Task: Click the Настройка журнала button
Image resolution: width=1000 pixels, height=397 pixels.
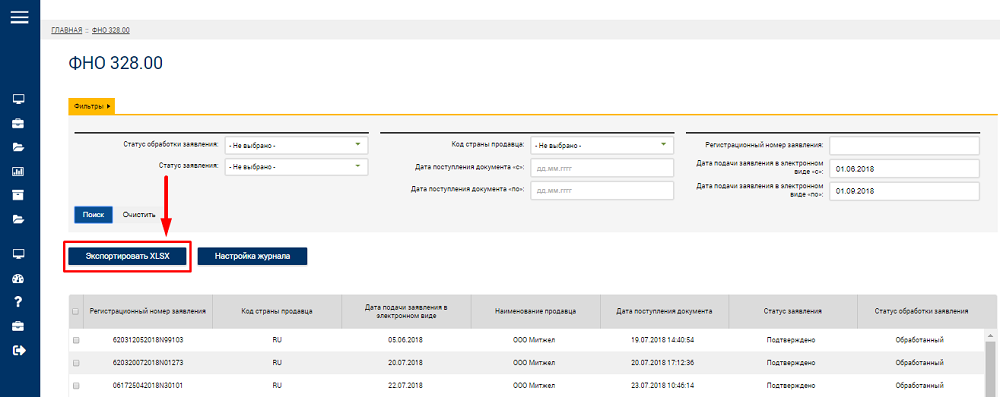Action: pyautogui.click(x=253, y=257)
